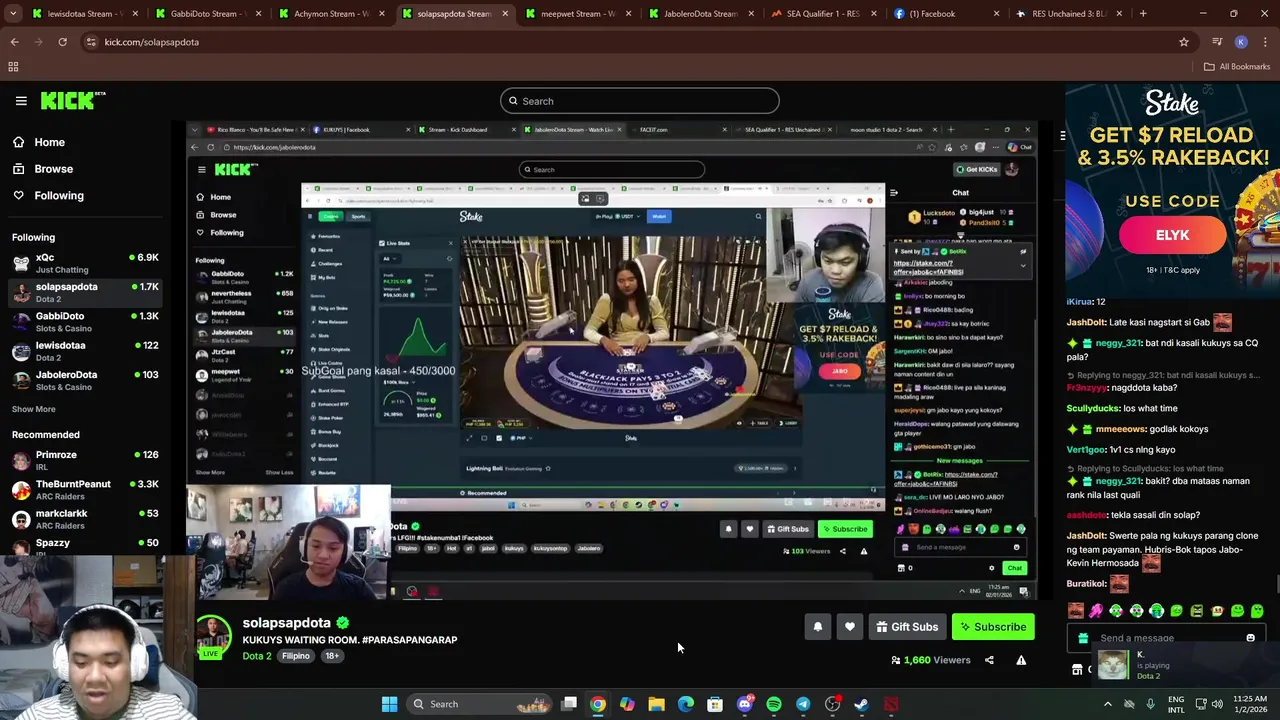Click the green Subscribe button
1280x720 pixels.
coord(993,627)
